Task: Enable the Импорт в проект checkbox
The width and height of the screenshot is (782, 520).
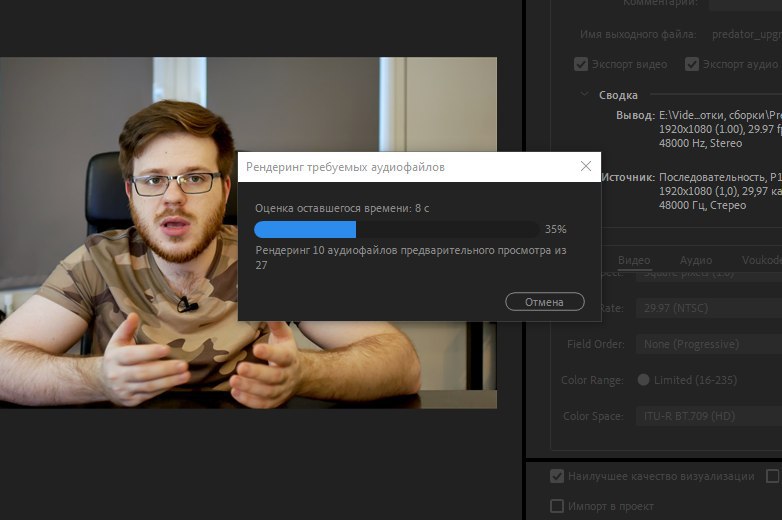Action: click(557, 506)
